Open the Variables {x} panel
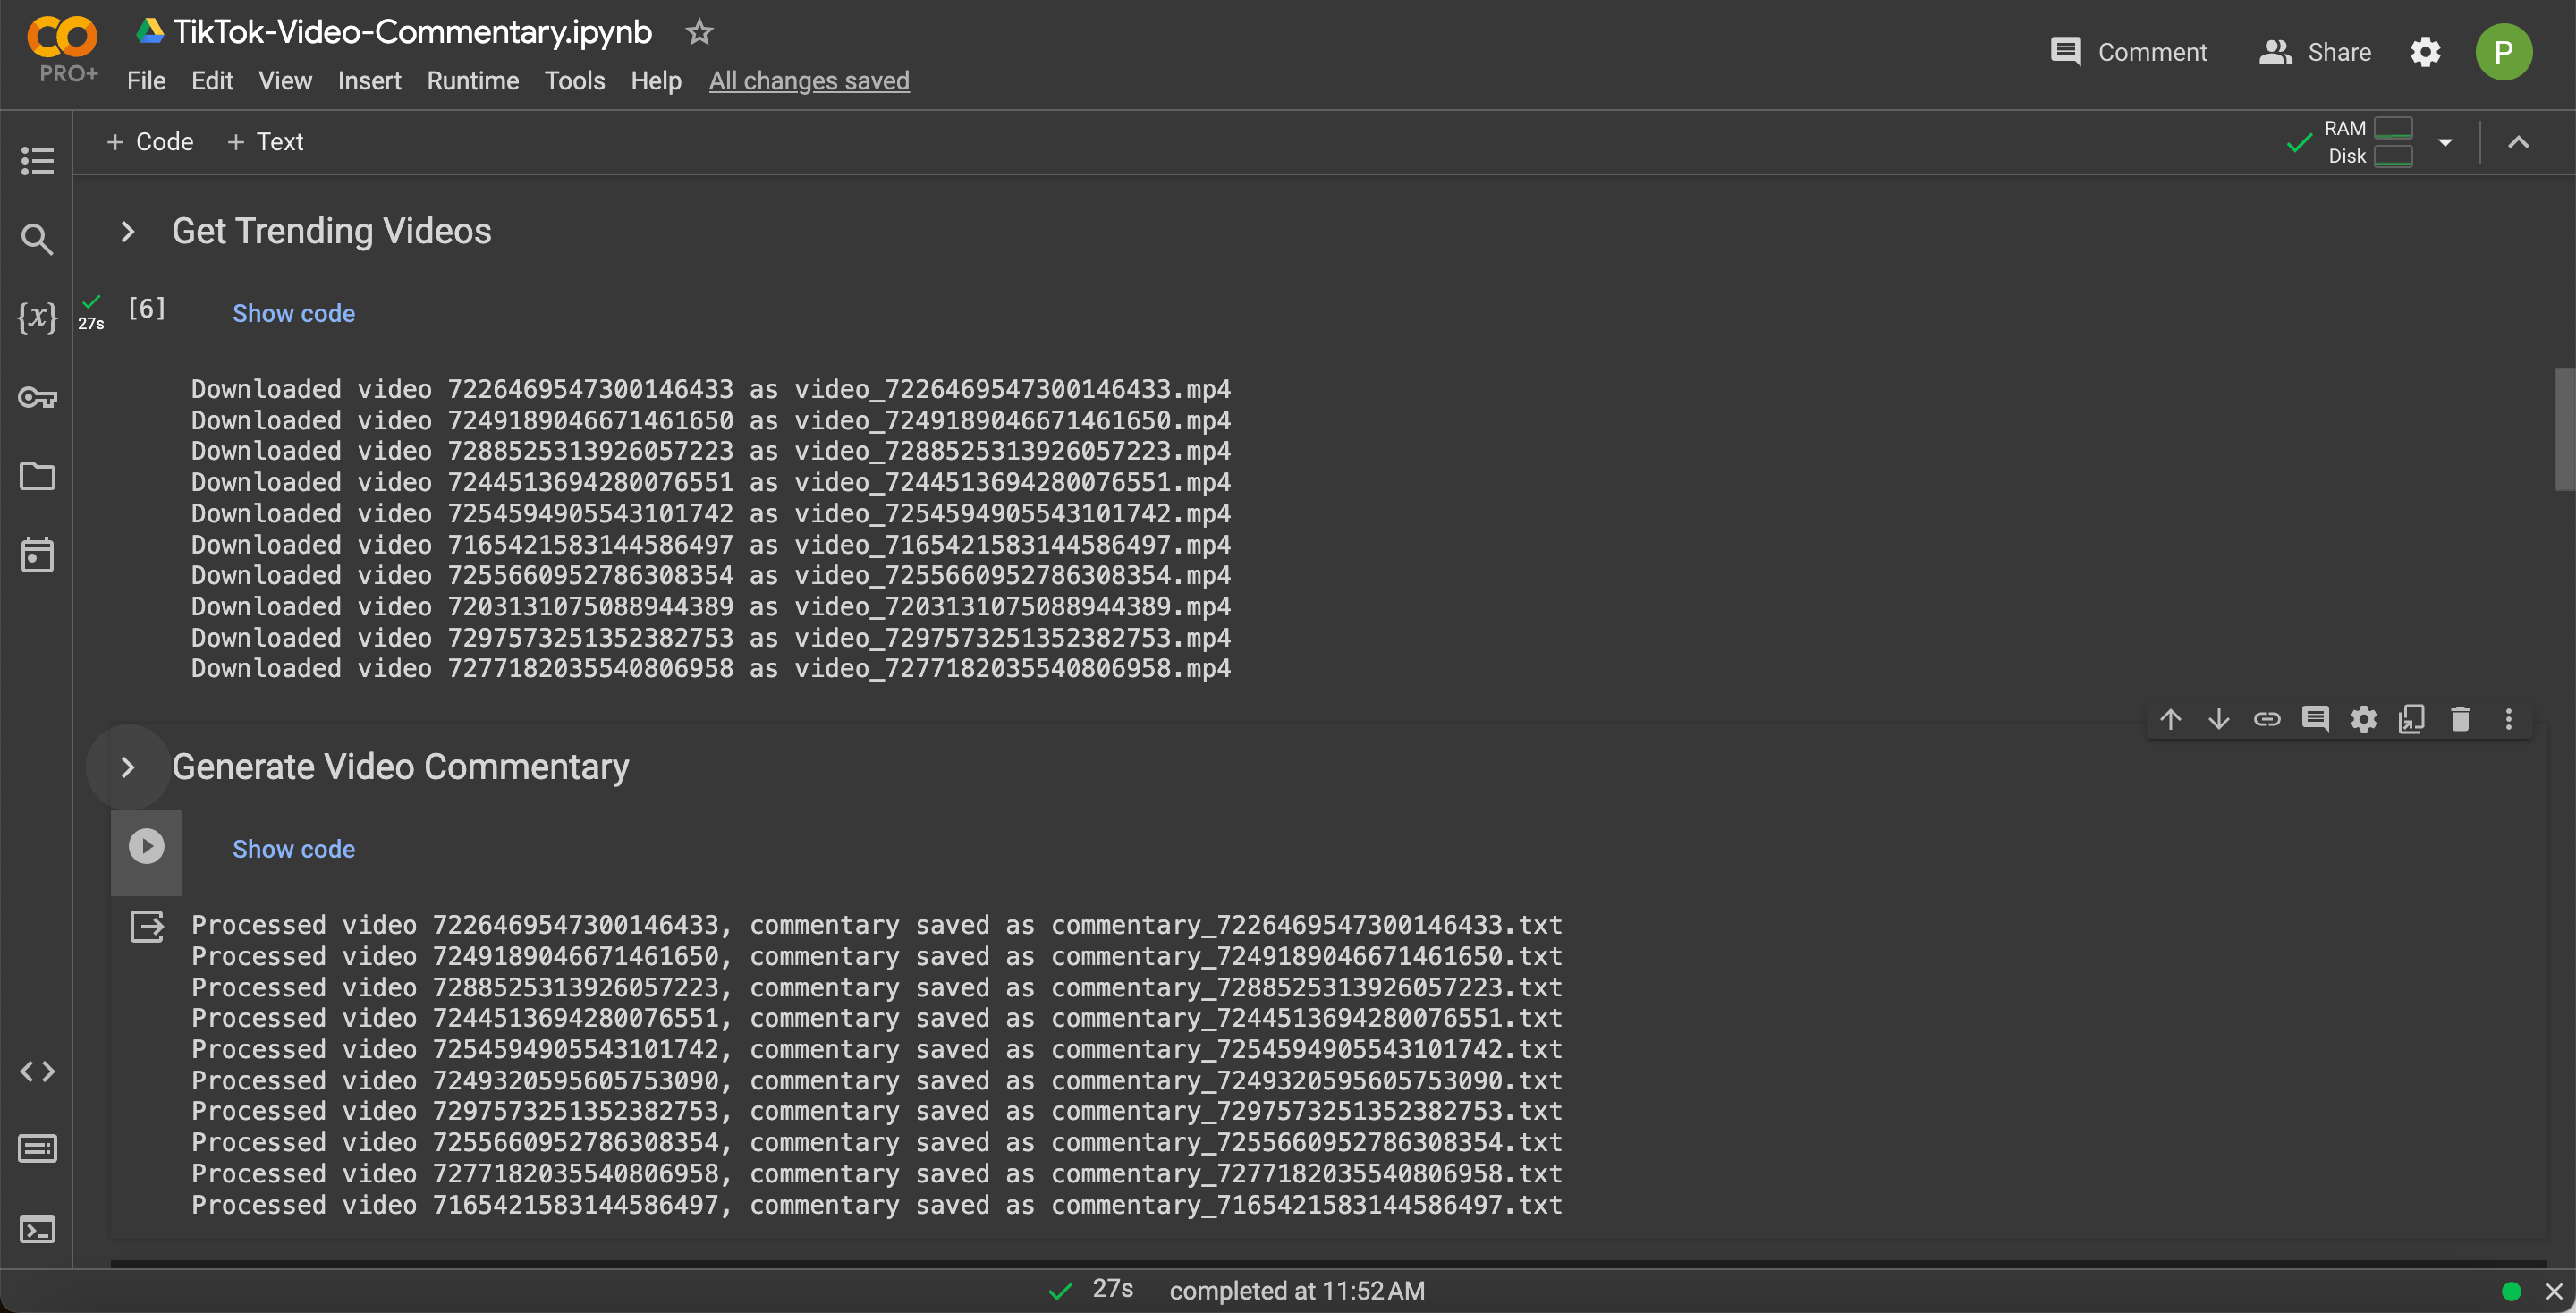 click(37, 317)
